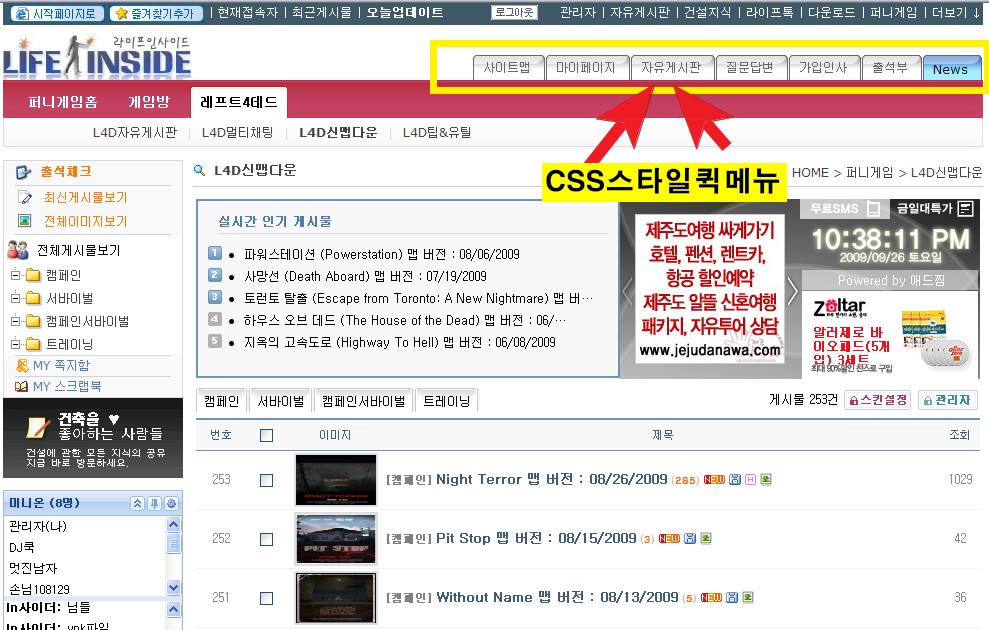Screen dimensions: 989x630
Task: Filter list by 캠페인 category tab
Action: pyautogui.click(x=221, y=401)
